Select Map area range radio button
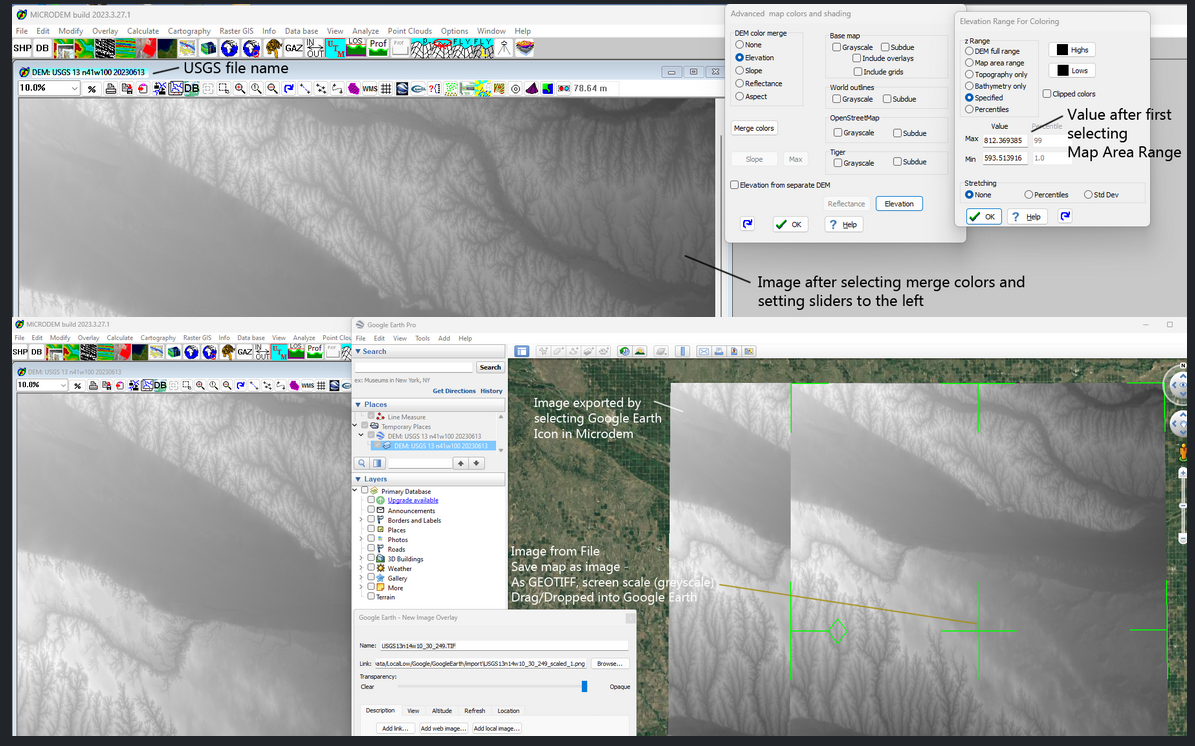Image resolution: width=1195 pixels, height=746 pixels. [969, 63]
